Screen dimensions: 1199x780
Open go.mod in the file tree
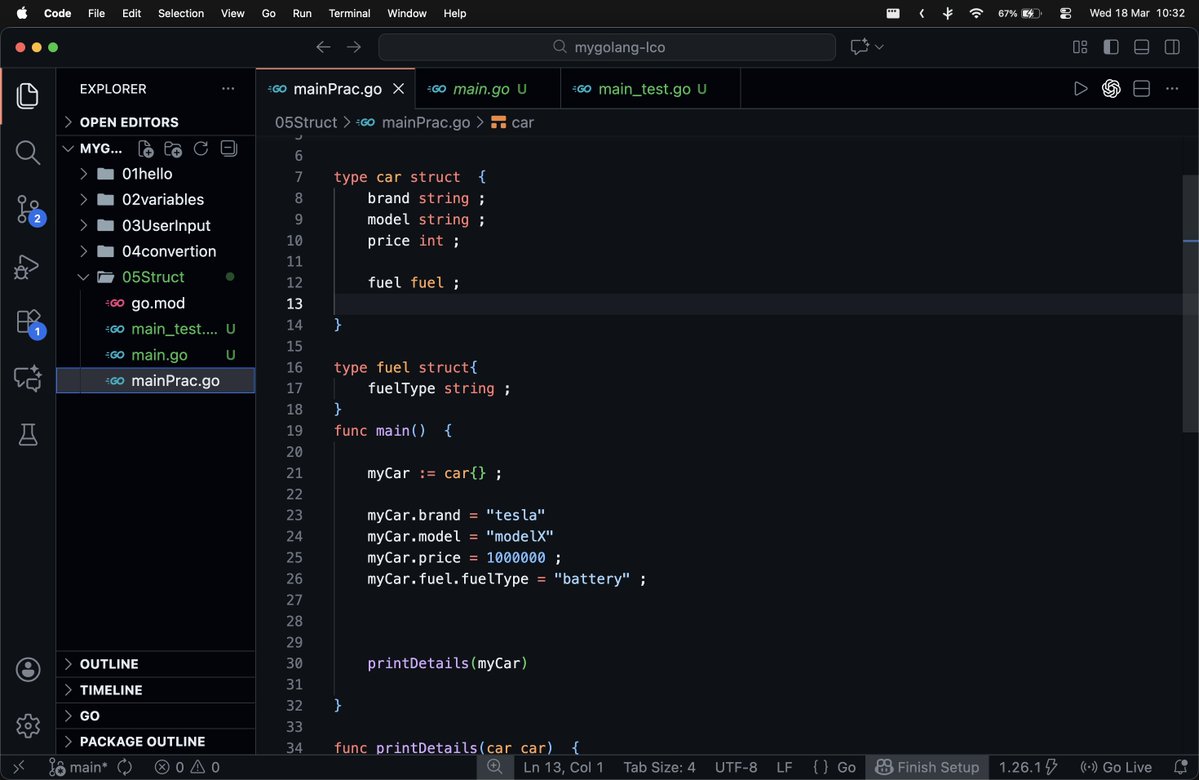[156, 303]
